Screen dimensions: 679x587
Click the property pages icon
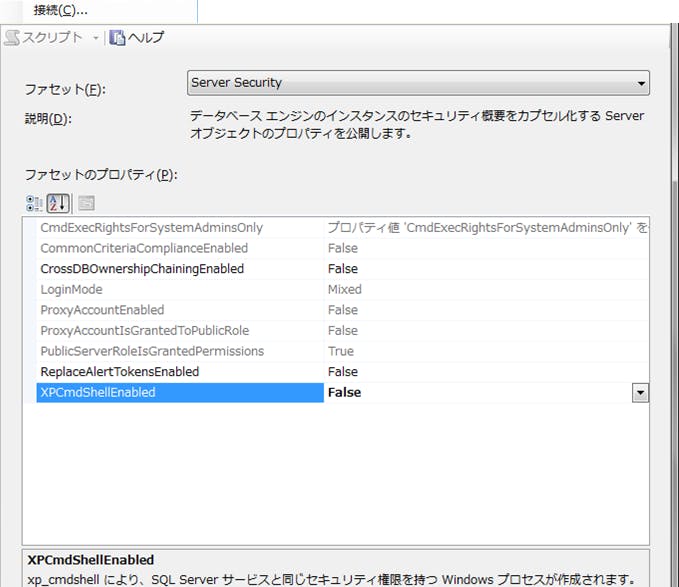pyautogui.click(x=86, y=203)
